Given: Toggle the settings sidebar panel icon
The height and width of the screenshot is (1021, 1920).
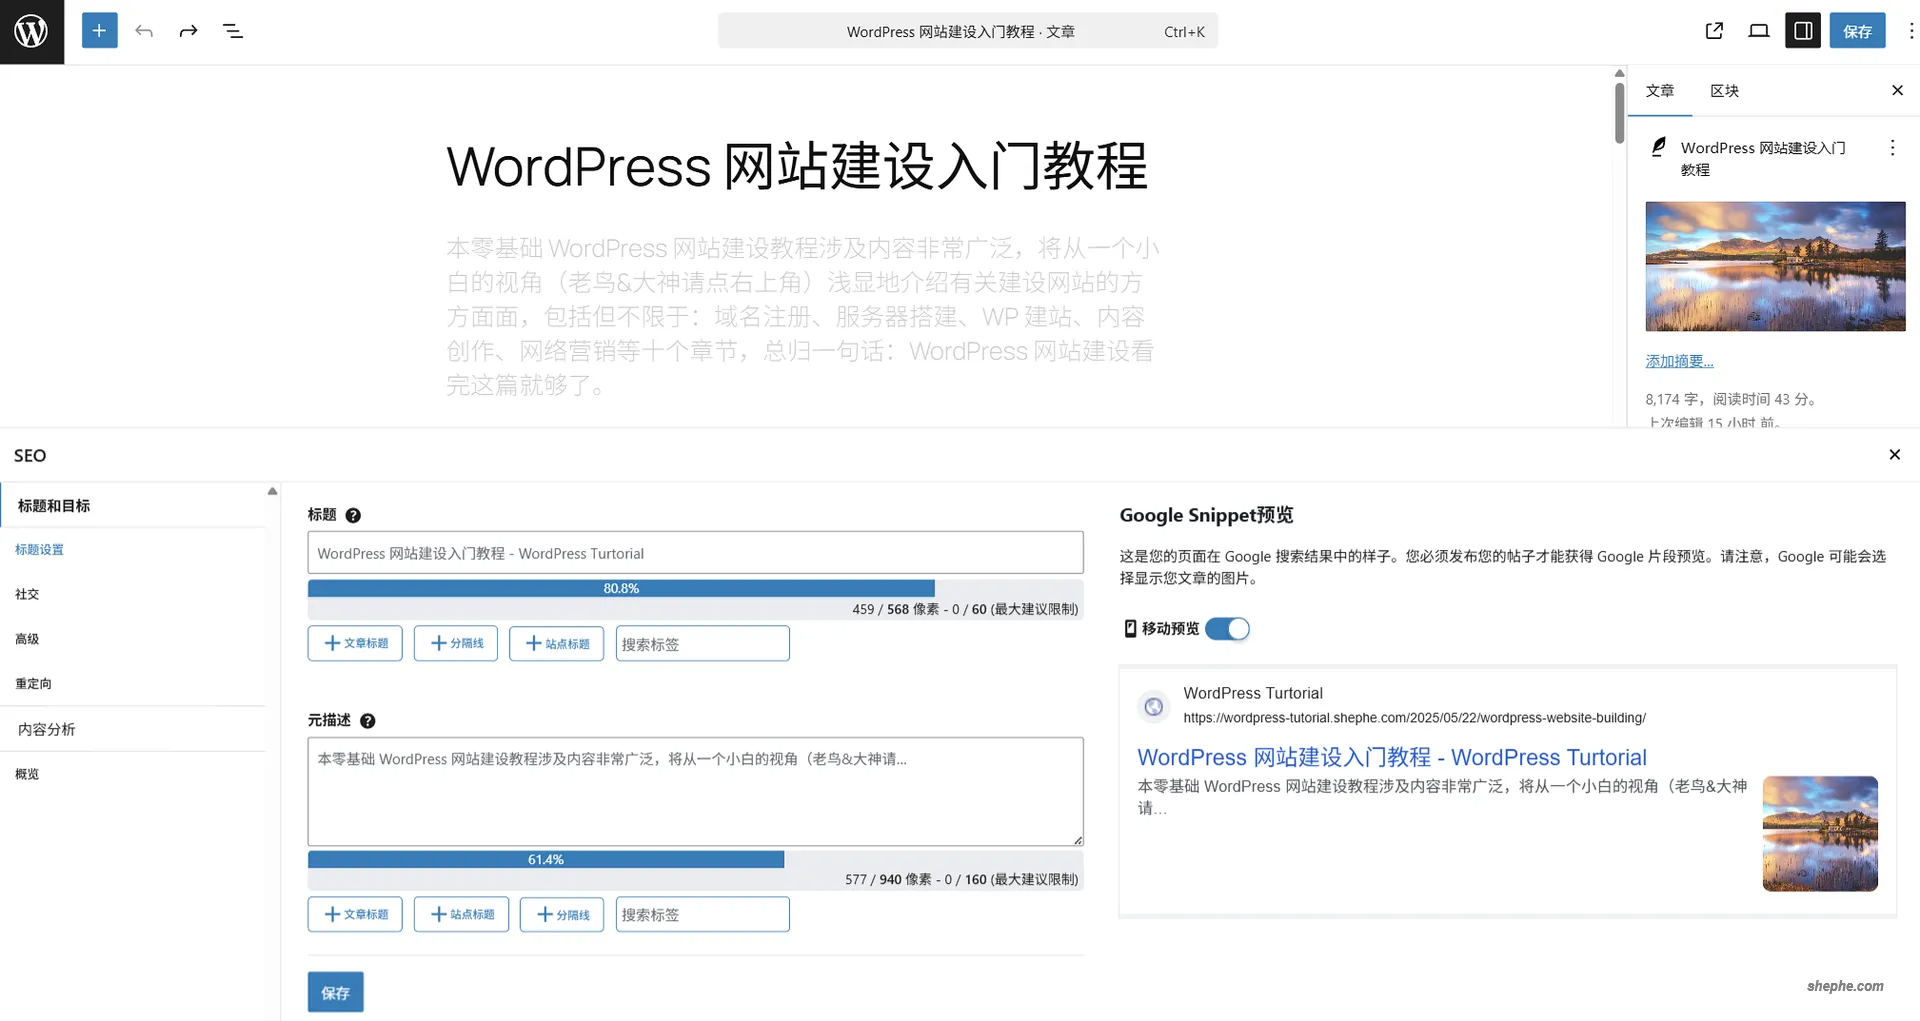Looking at the screenshot, I should (x=1803, y=31).
